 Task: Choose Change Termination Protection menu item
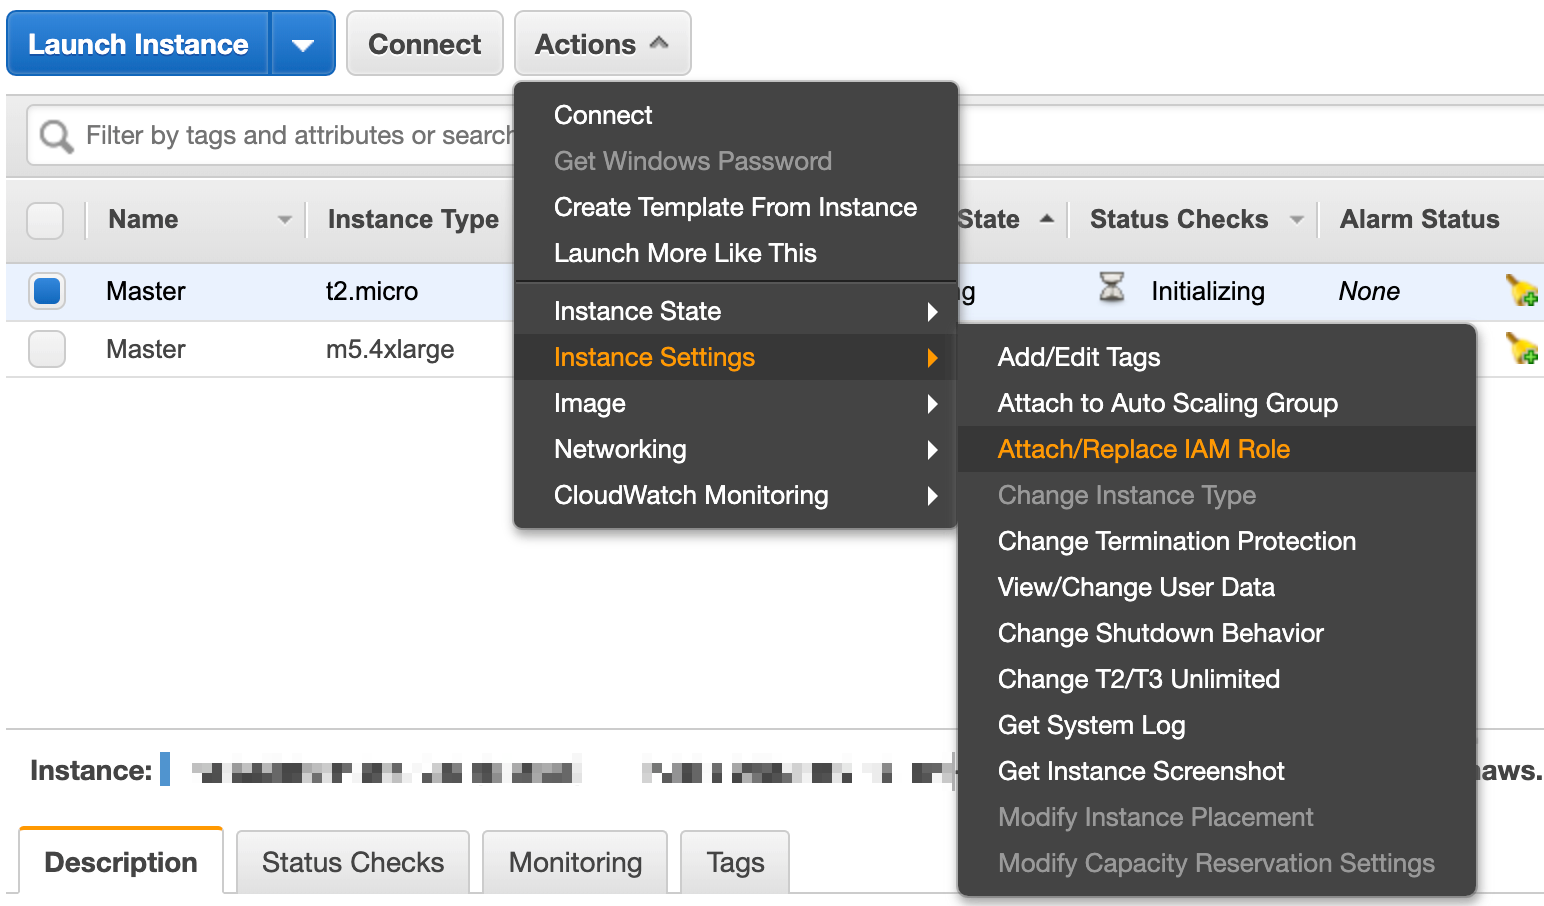coord(1176,541)
